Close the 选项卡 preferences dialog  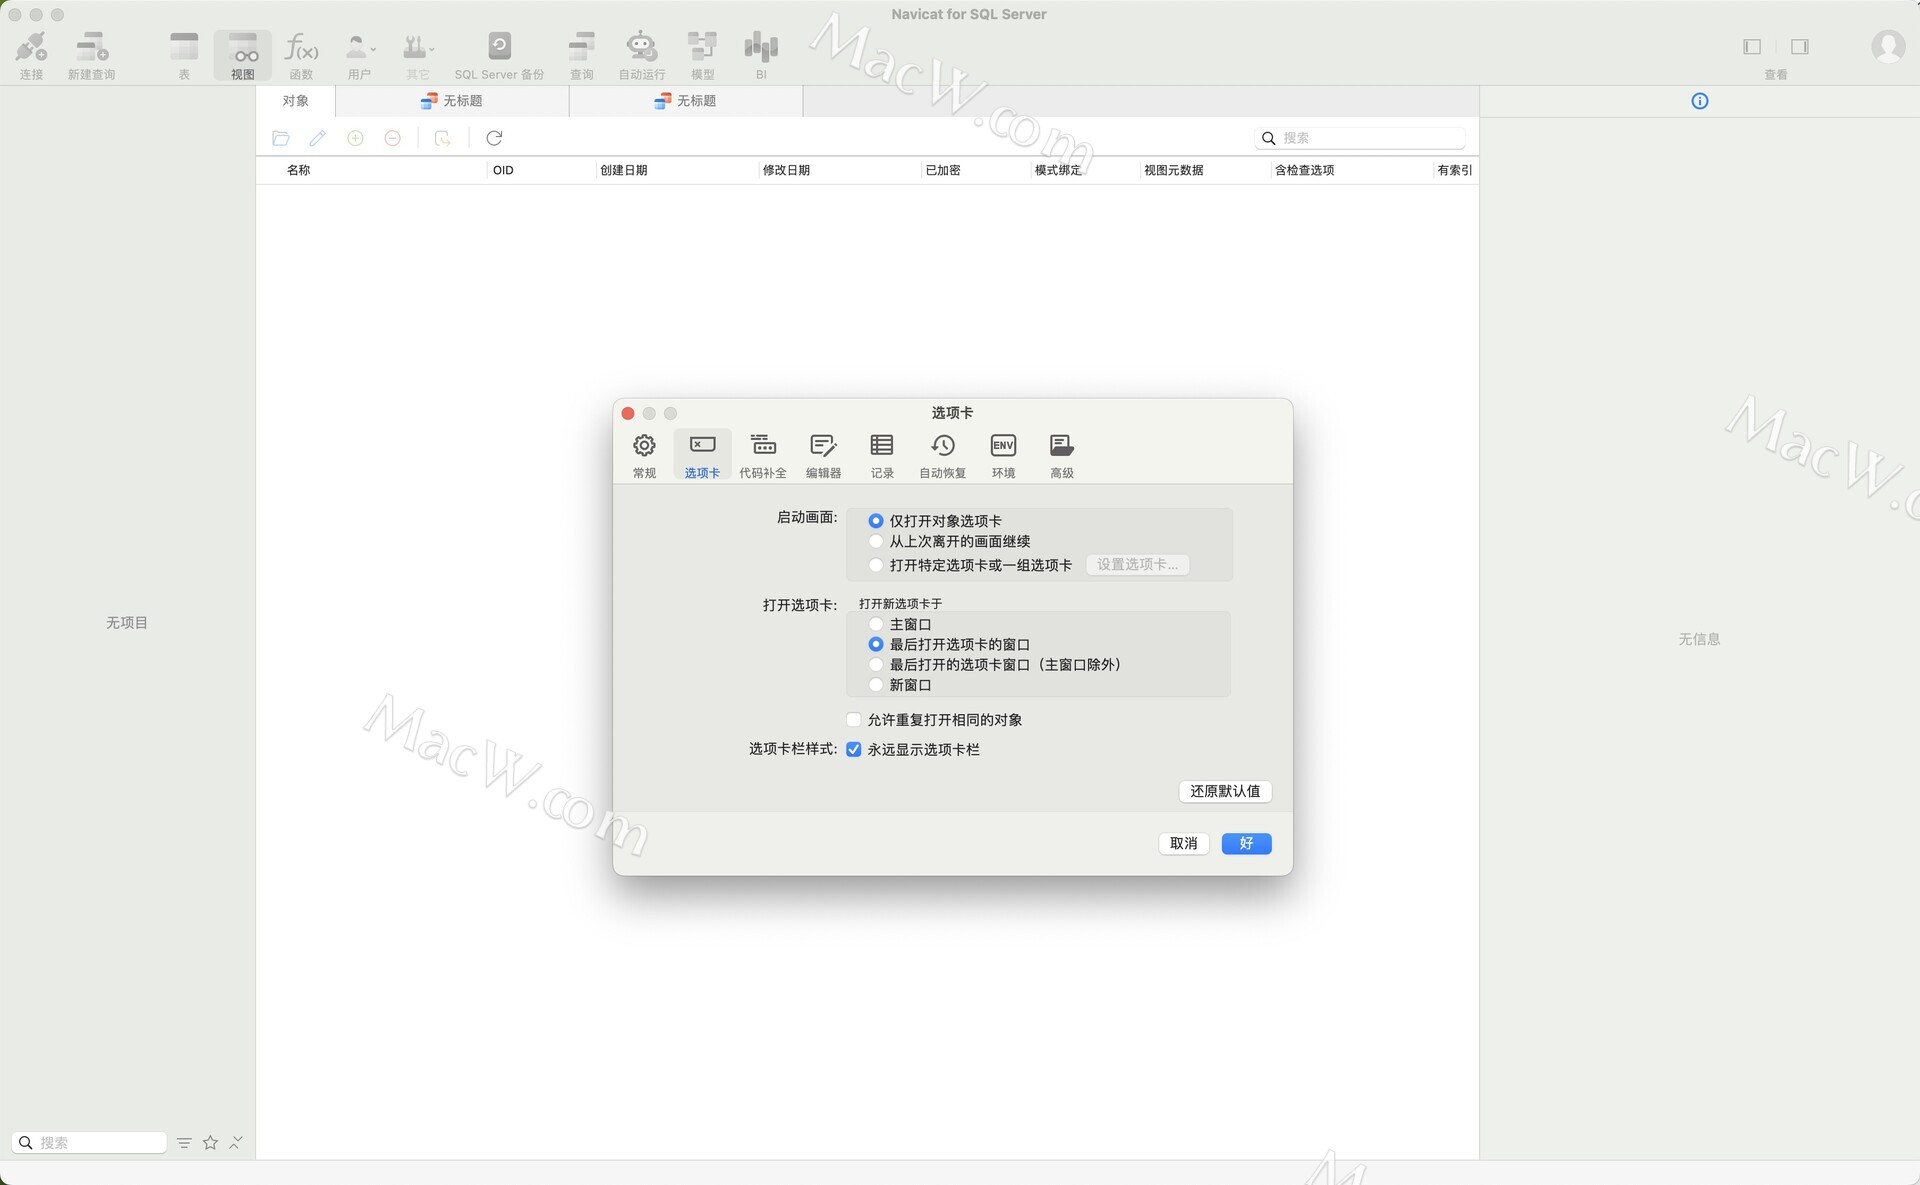[628, 413]
